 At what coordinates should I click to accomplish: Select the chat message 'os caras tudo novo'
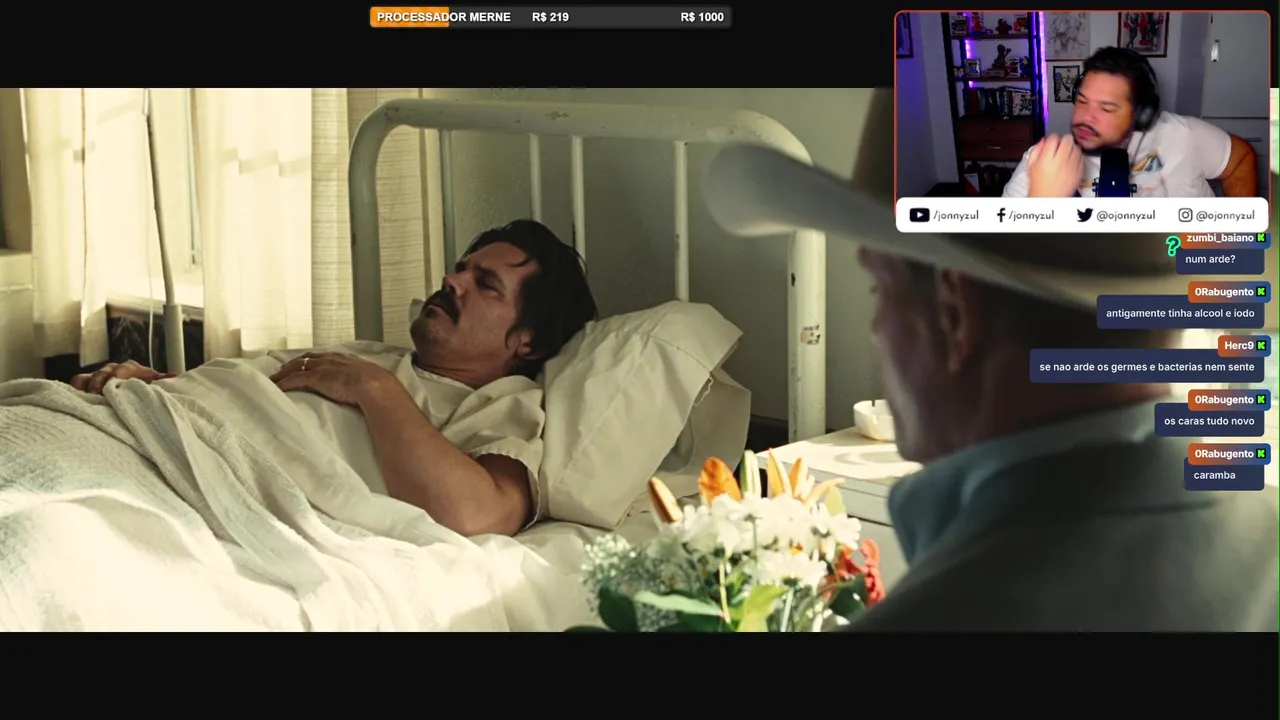point(1209,421)
